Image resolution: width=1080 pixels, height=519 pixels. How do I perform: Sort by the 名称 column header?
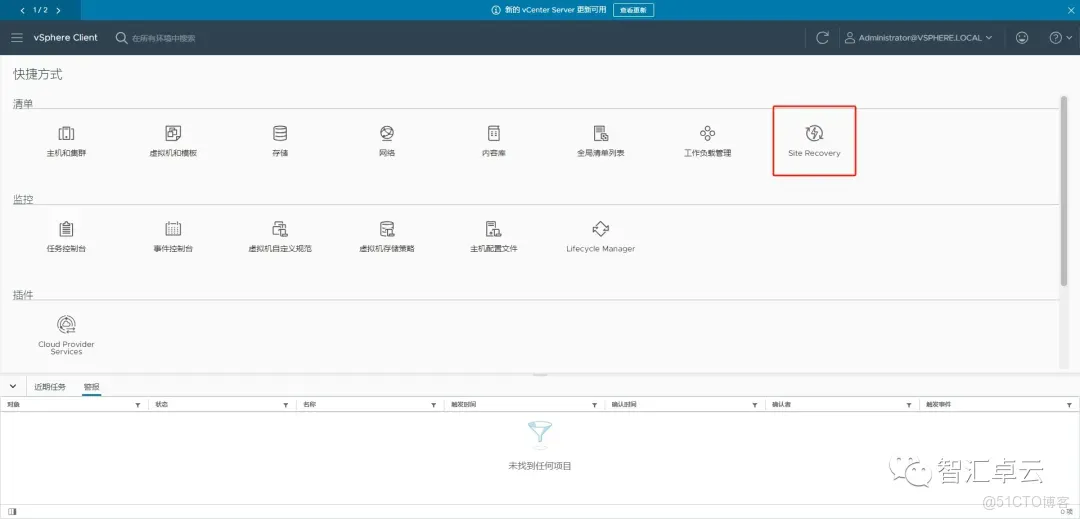(x=309, y=405)
